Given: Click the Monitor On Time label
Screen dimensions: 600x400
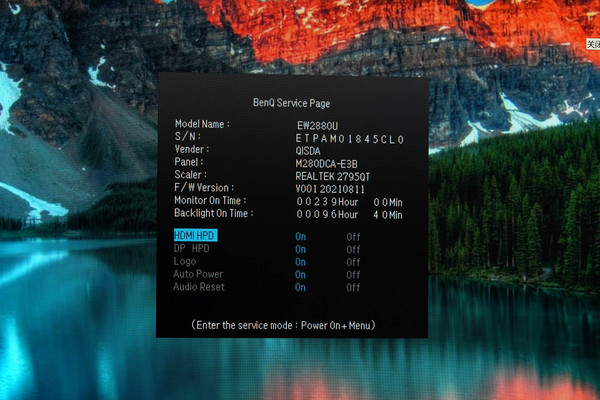Looking at the screenshot, I should (210, 200).
